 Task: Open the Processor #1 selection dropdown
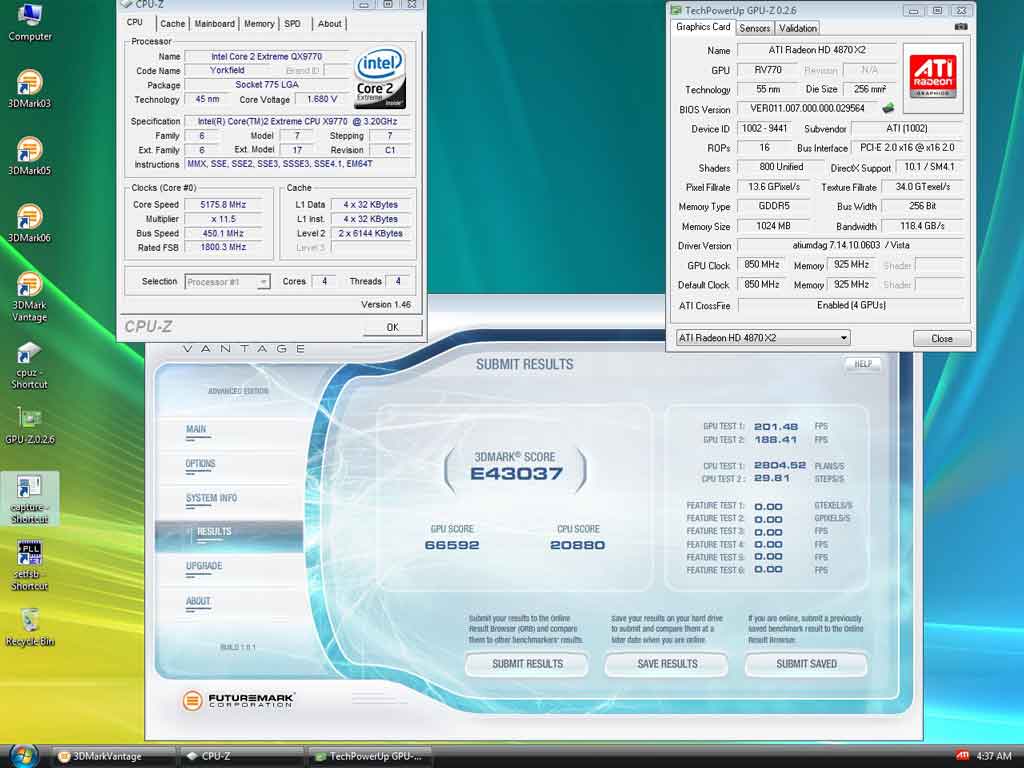pos(227,282)
